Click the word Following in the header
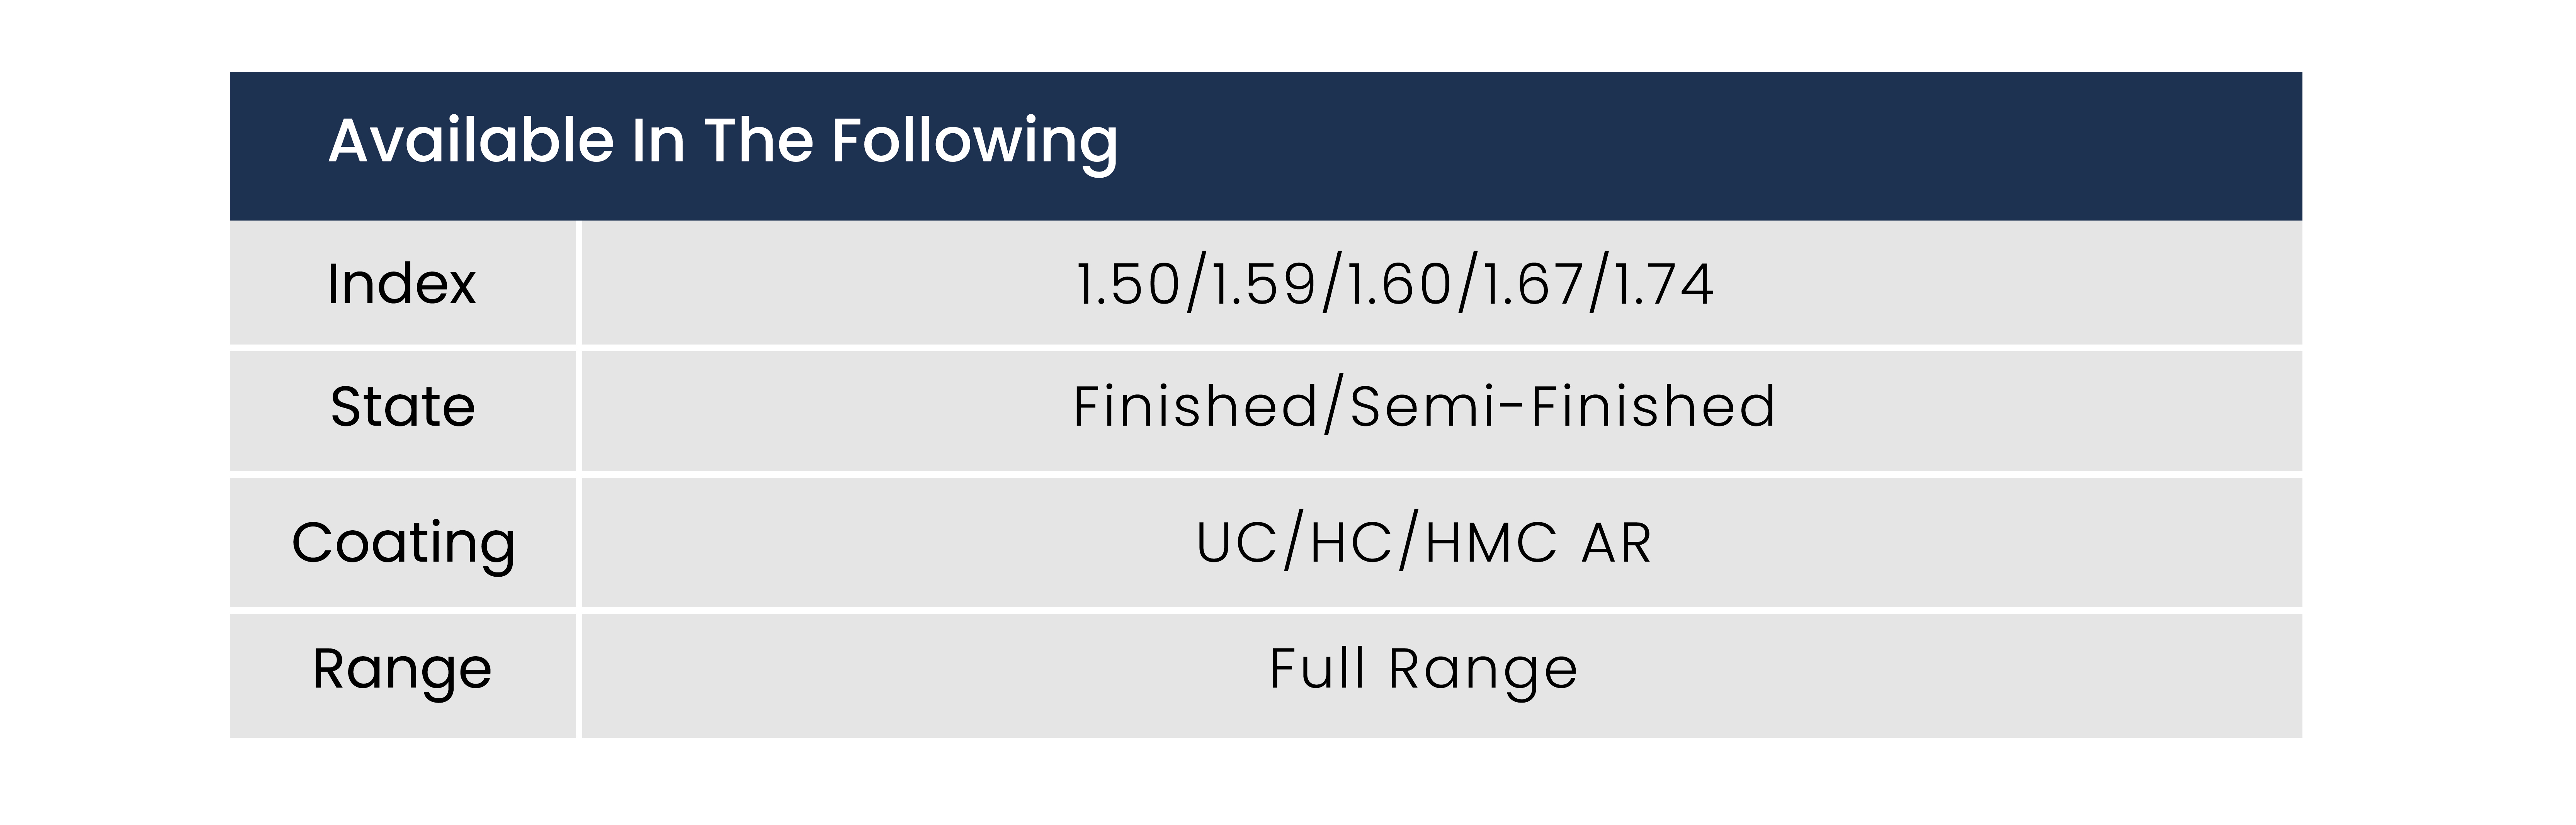This screenshot has height=825, width=2576. point(975,142)
